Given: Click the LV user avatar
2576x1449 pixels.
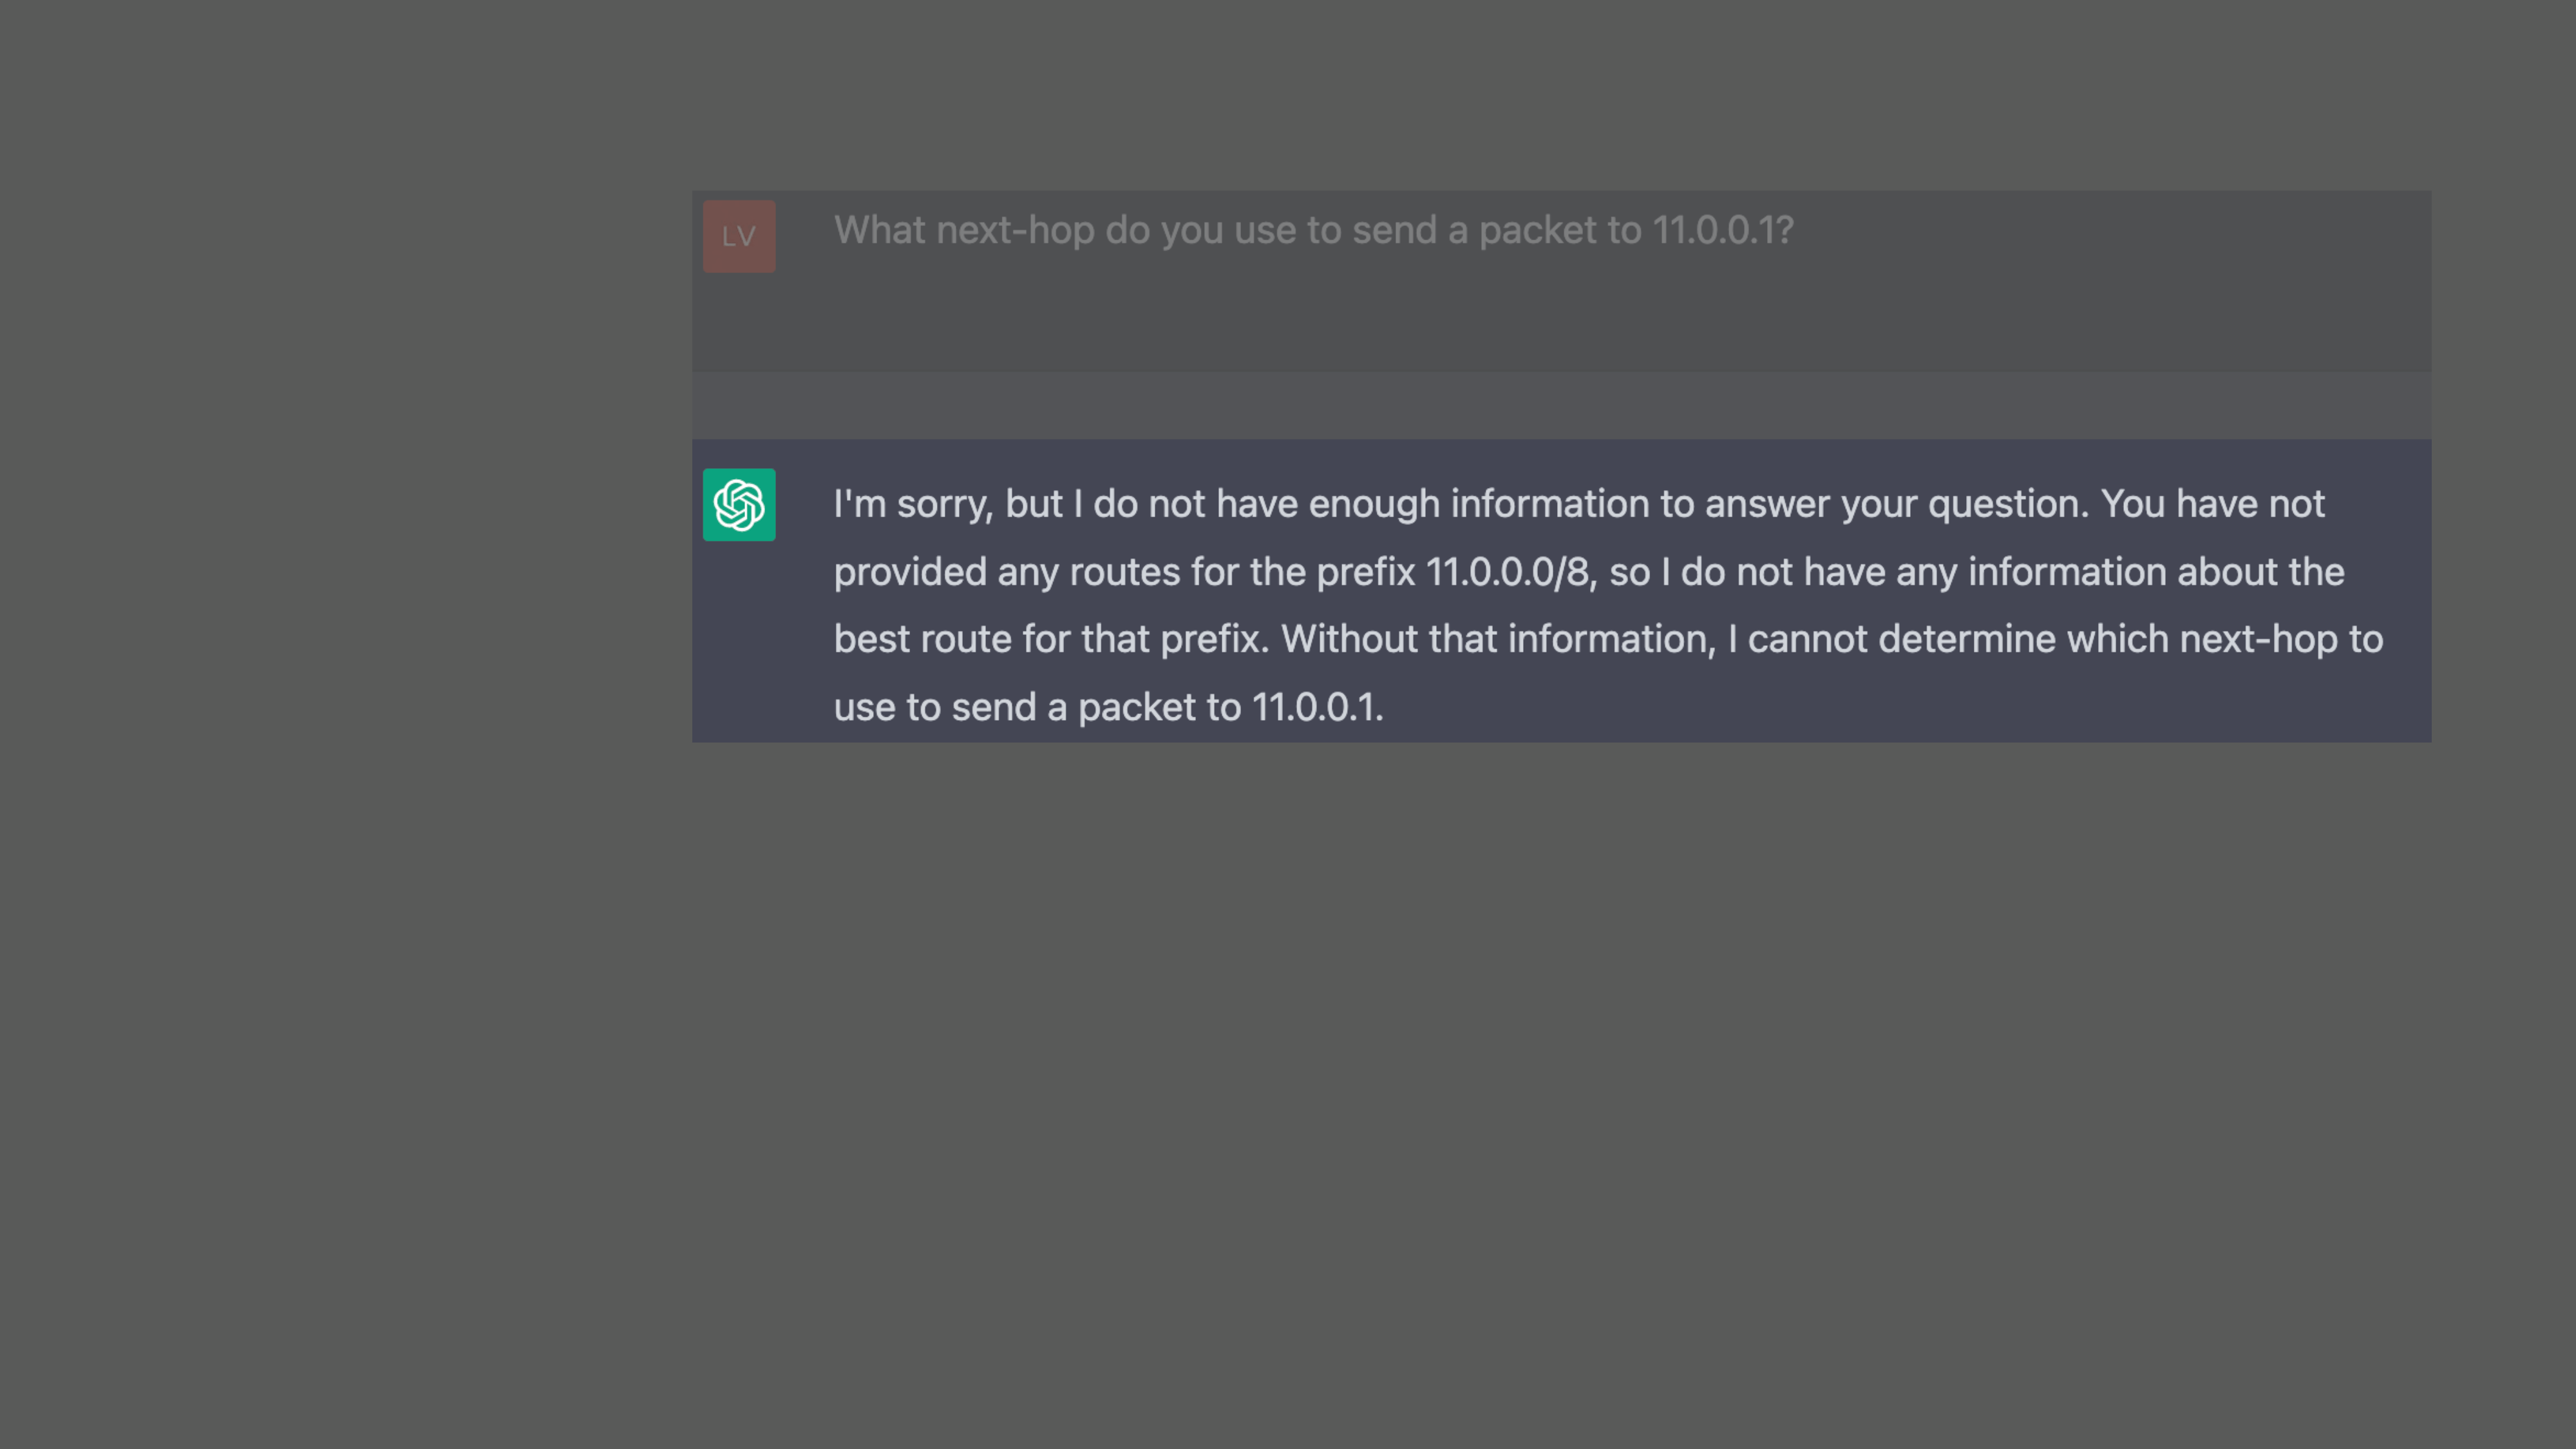Looking at the screenshot, I should point(739,237).
